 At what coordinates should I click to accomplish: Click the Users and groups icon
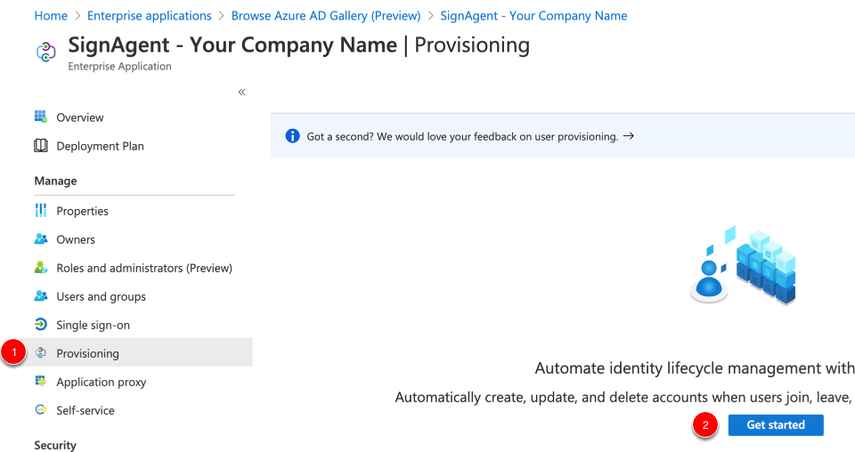click(x=40, y=296)
